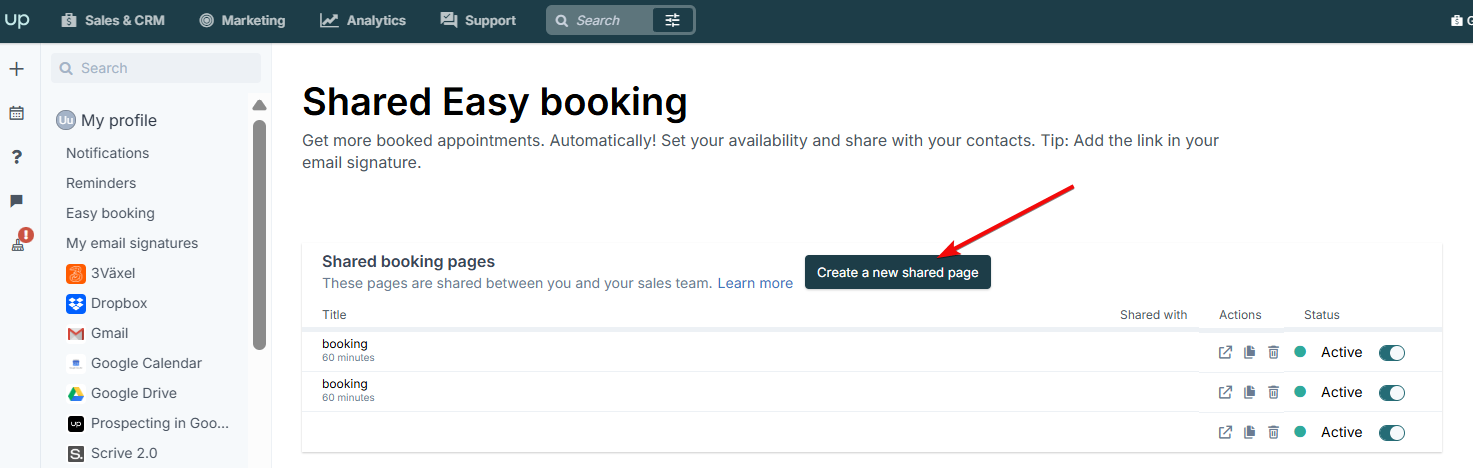This screenshot has width=1473, height=468.
Task: Open My email signatures
Action: coord(132,243)
